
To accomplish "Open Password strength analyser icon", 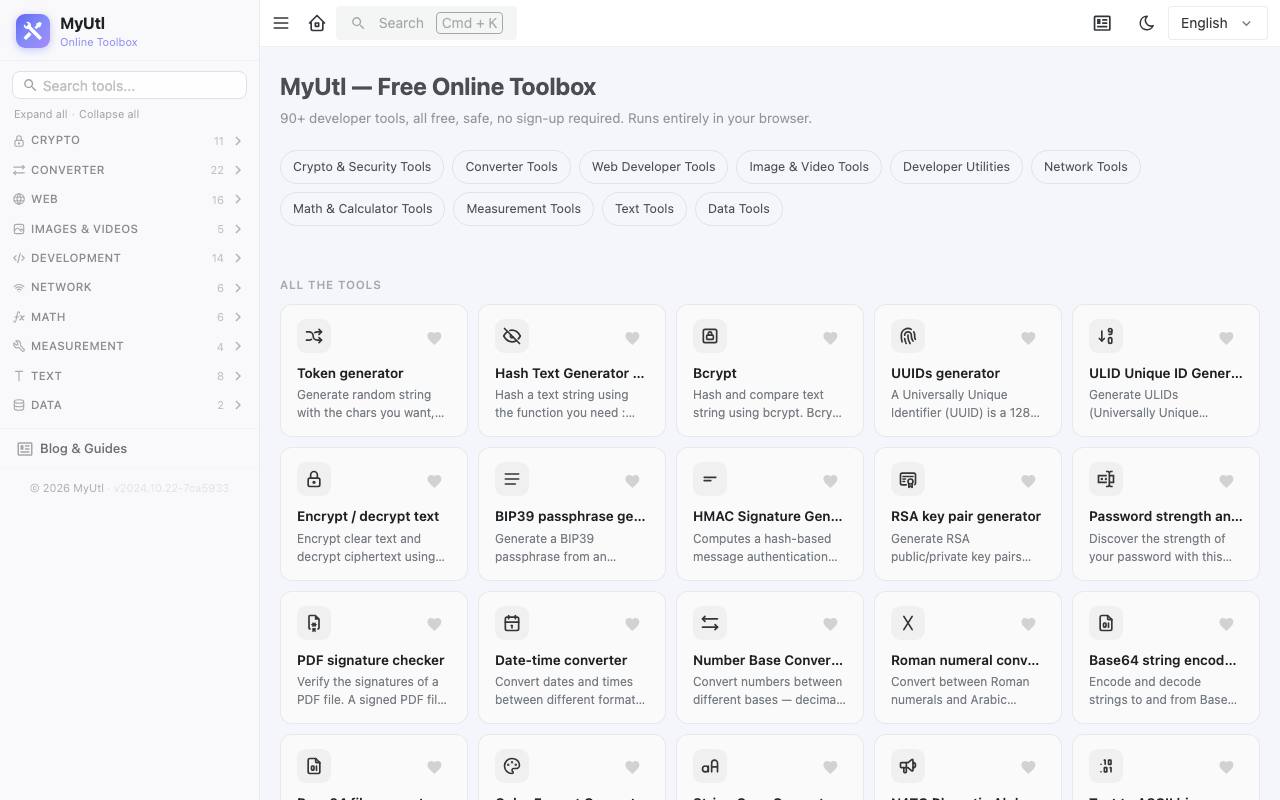I will (1106, 479).
